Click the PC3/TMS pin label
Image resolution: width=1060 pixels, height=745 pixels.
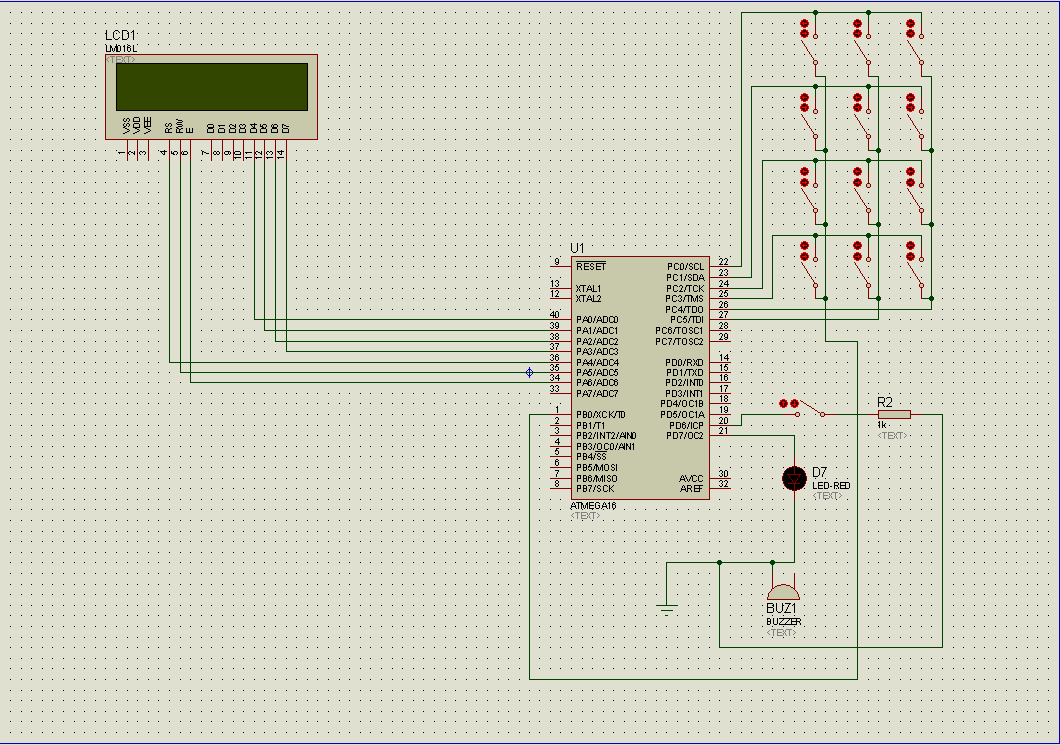tap(684, 299)
